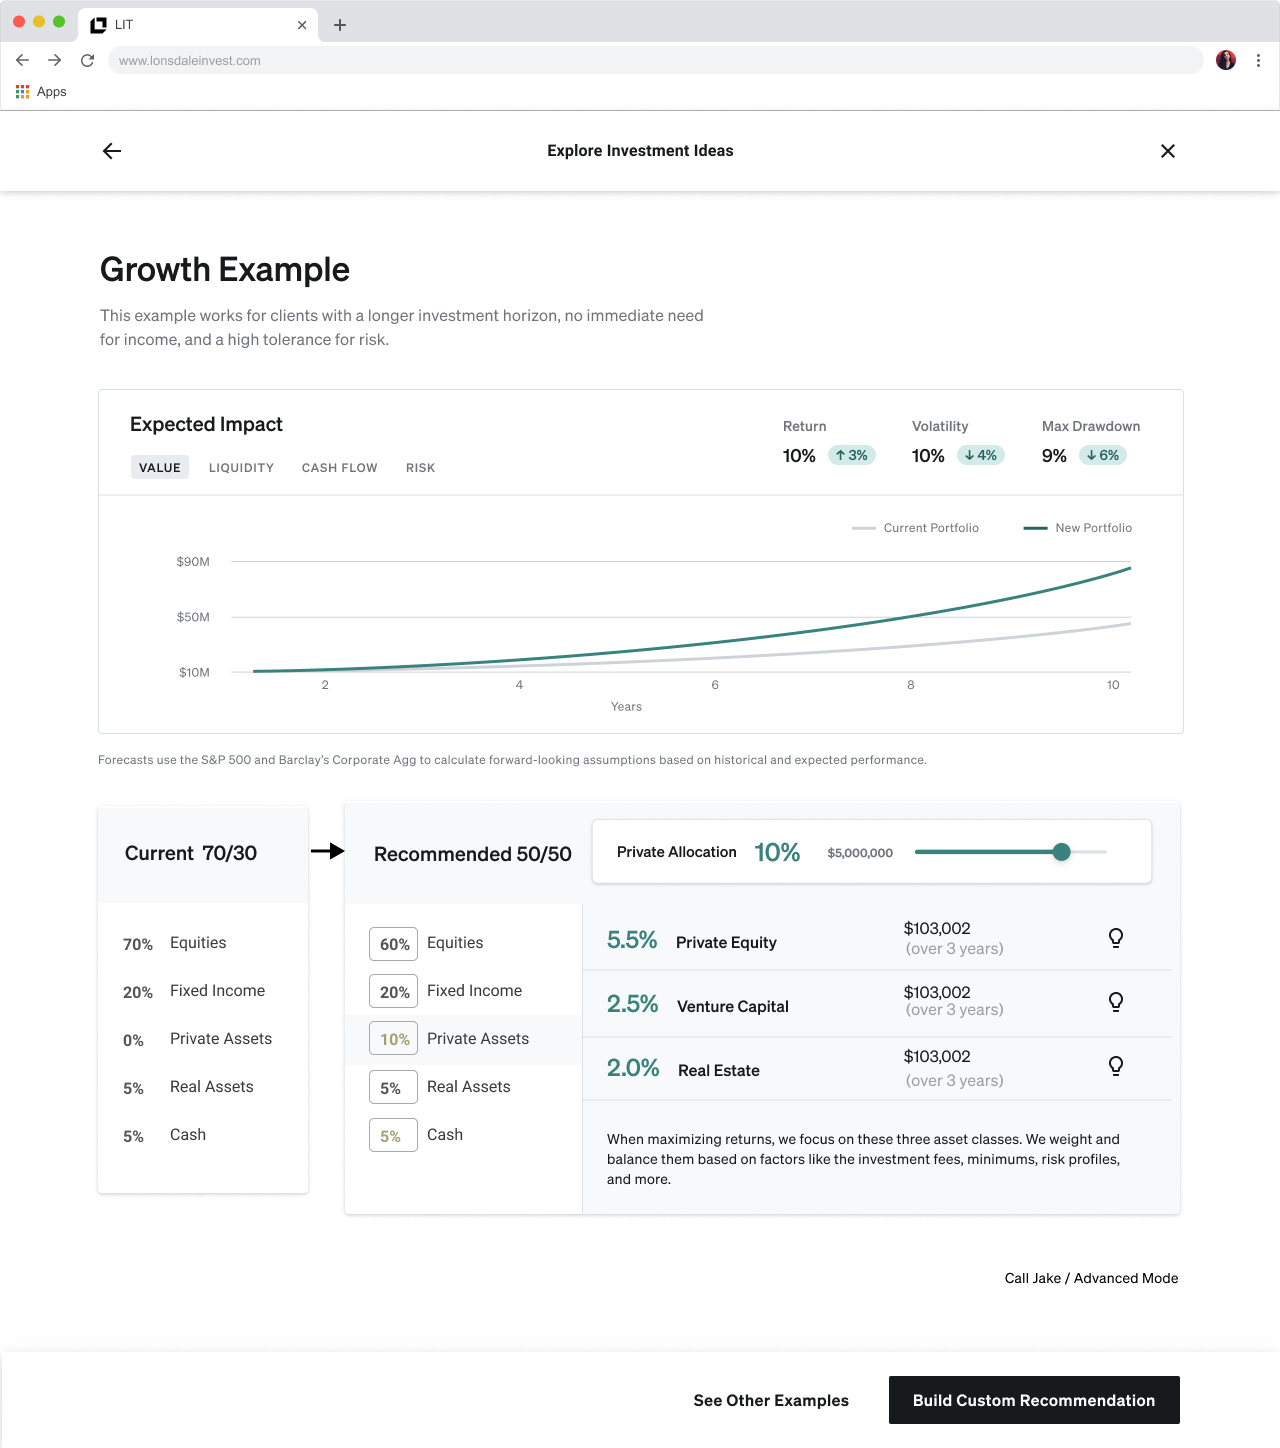
Task: Close the Explore Investment Ideas panel
Action: [1167, 151]
